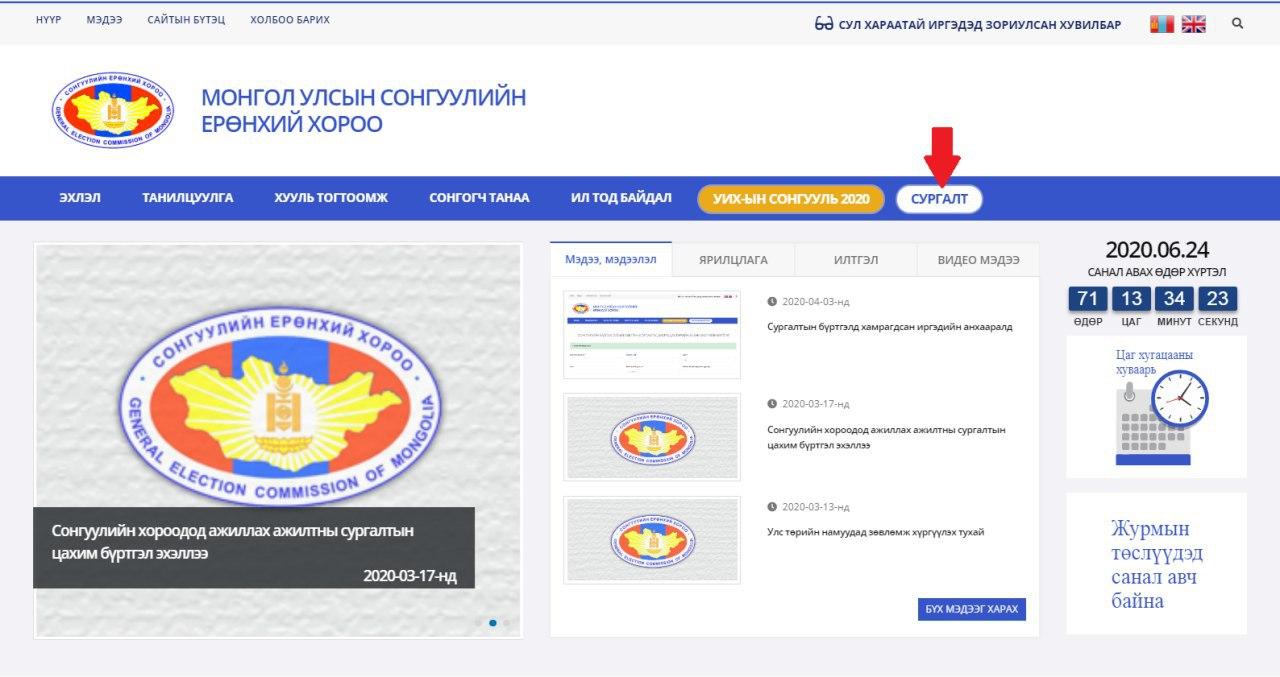Click the СУРГАЛТ button
The height and width of the screenshot is (677, 1280).
tap(939, 199)
